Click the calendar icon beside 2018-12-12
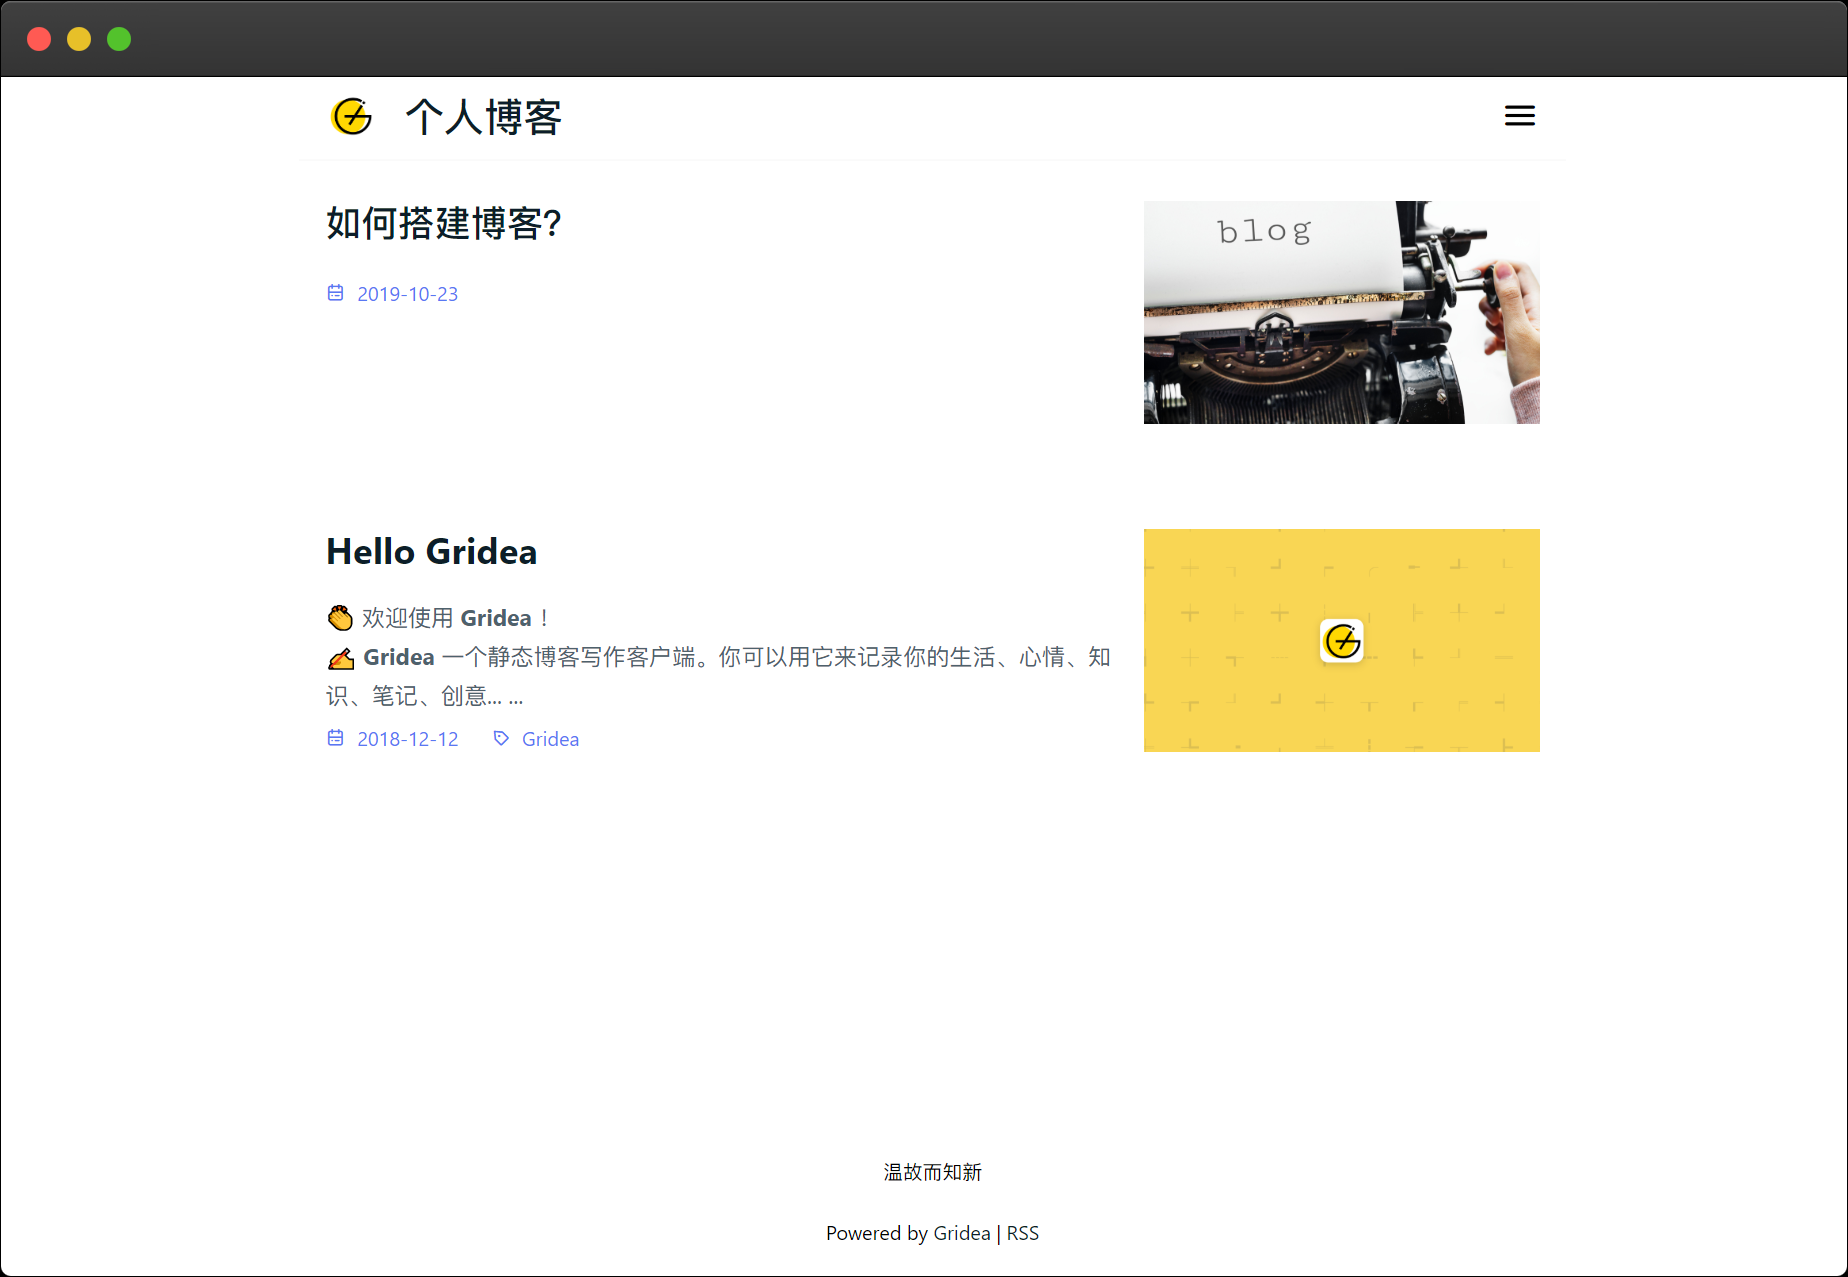The width and height of the screenshot is (1848, 1277). click(x=336, y=738)
